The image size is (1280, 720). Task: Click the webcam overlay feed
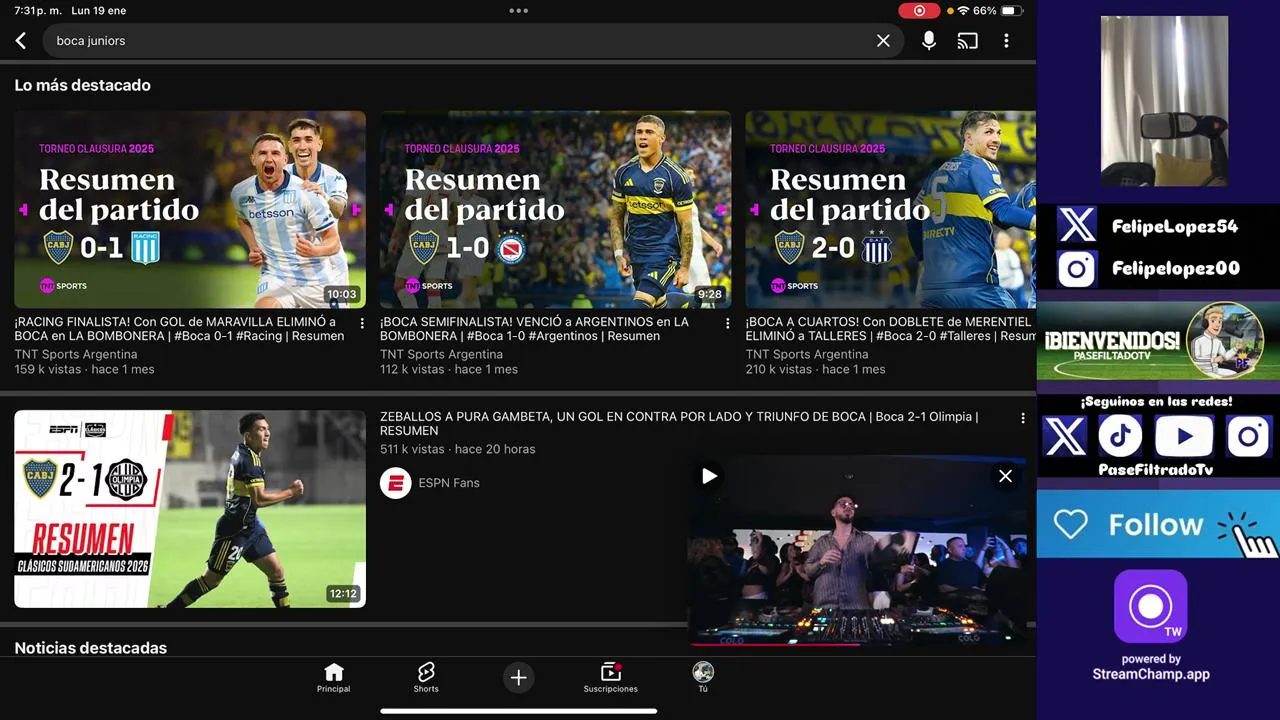[1164, 101]
